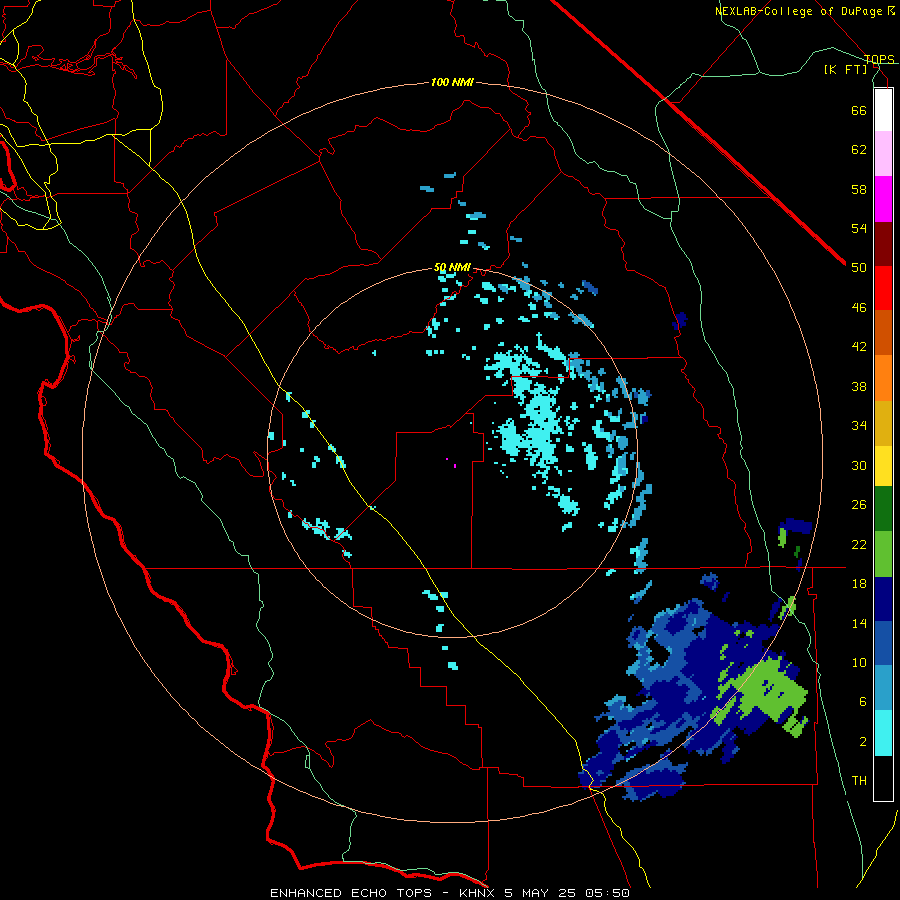Click legend value 58
Screen dimensions: 900x900
point(859,189)
